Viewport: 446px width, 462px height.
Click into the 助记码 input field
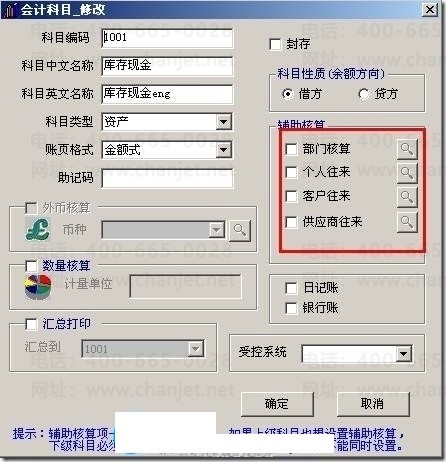click(167, 178)
